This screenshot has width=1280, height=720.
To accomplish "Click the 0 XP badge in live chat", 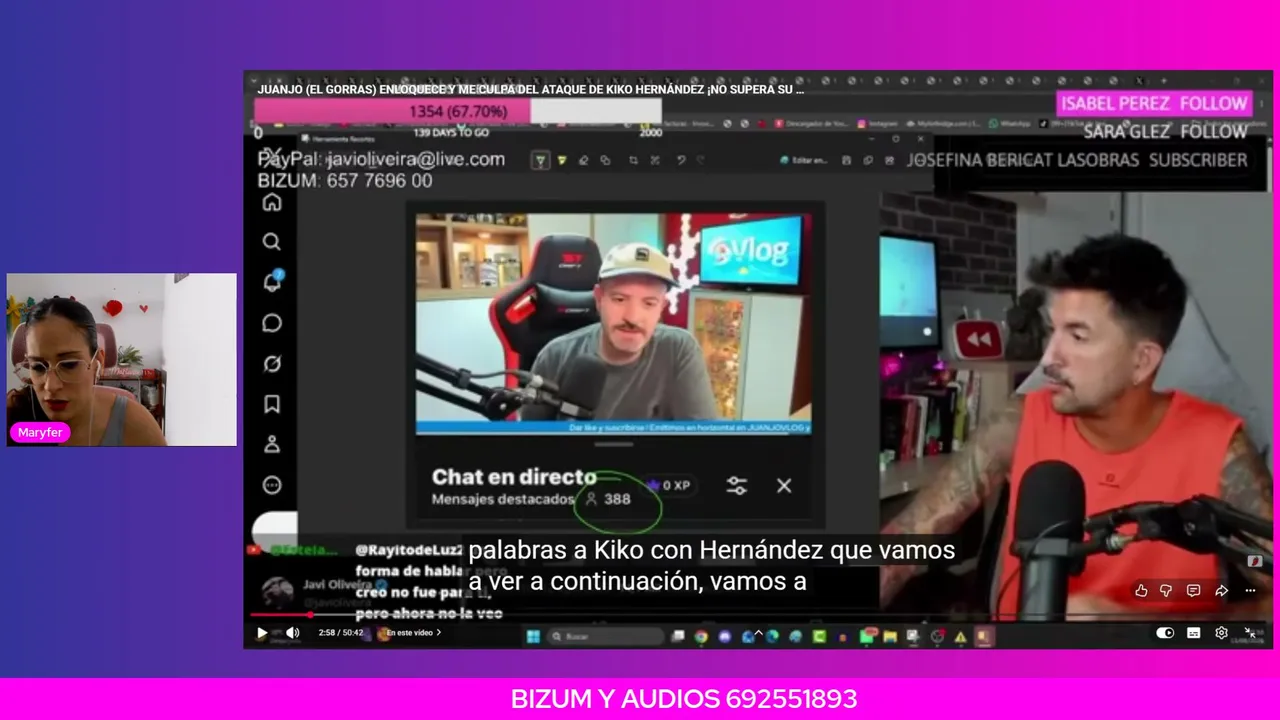I will point(669,485).
